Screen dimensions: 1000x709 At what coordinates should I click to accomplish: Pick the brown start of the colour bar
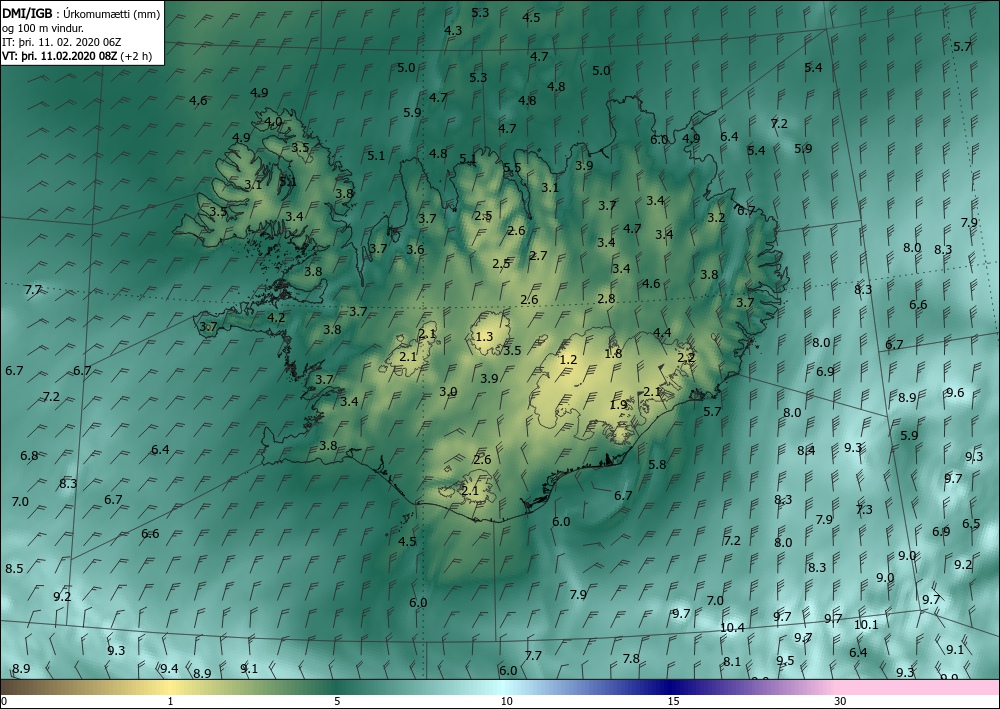[x=26, y=687]
